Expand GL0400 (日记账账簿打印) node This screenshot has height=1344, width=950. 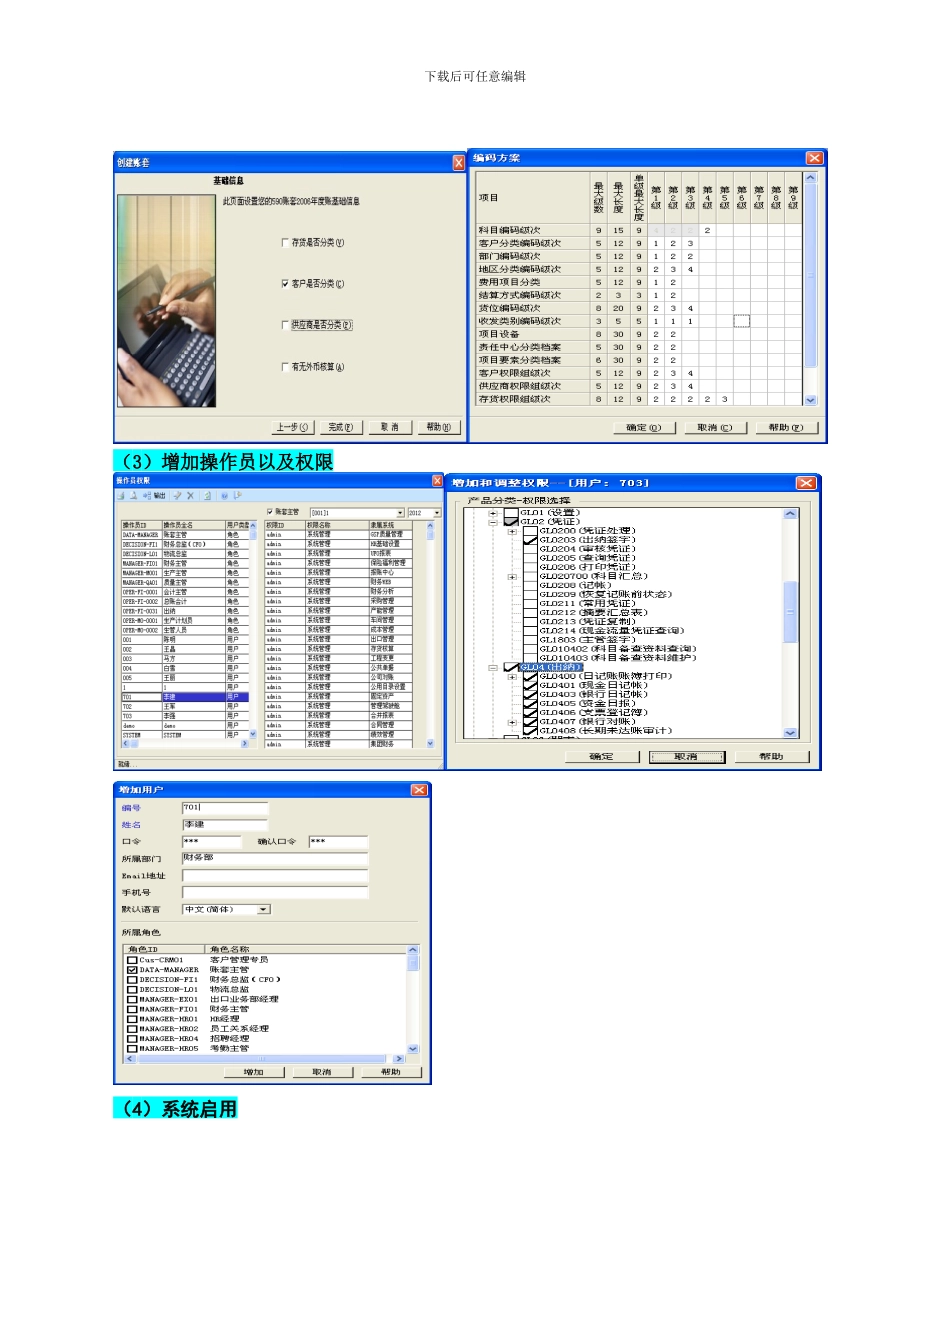pyautogui.click(x=512, y=676)
